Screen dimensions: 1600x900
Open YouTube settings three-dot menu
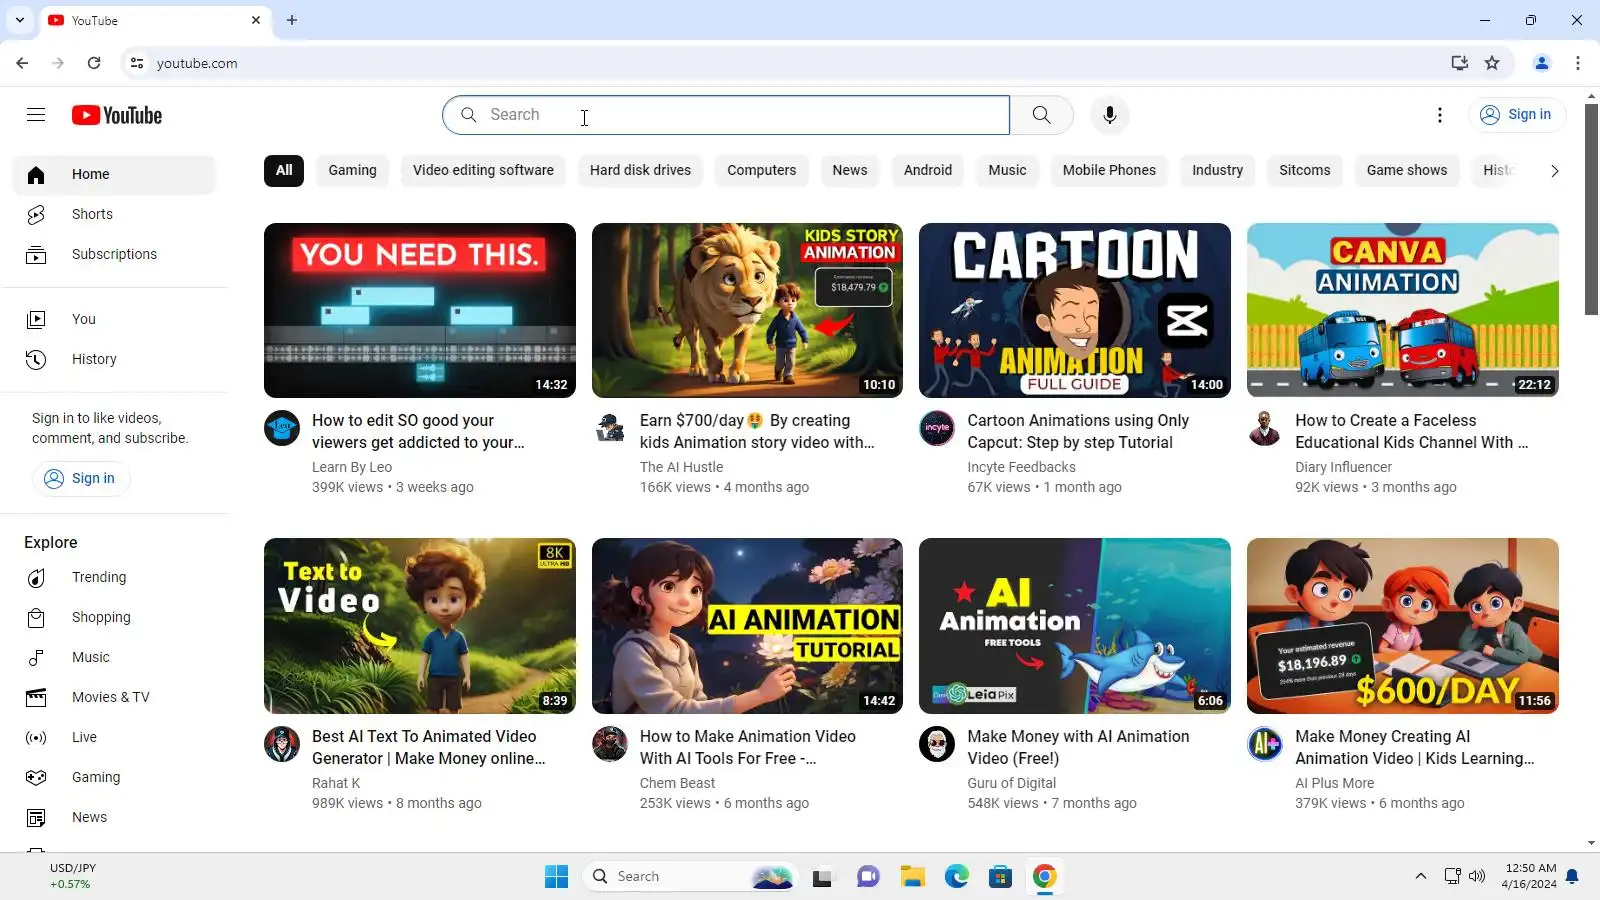click(x=1440, y=115)
